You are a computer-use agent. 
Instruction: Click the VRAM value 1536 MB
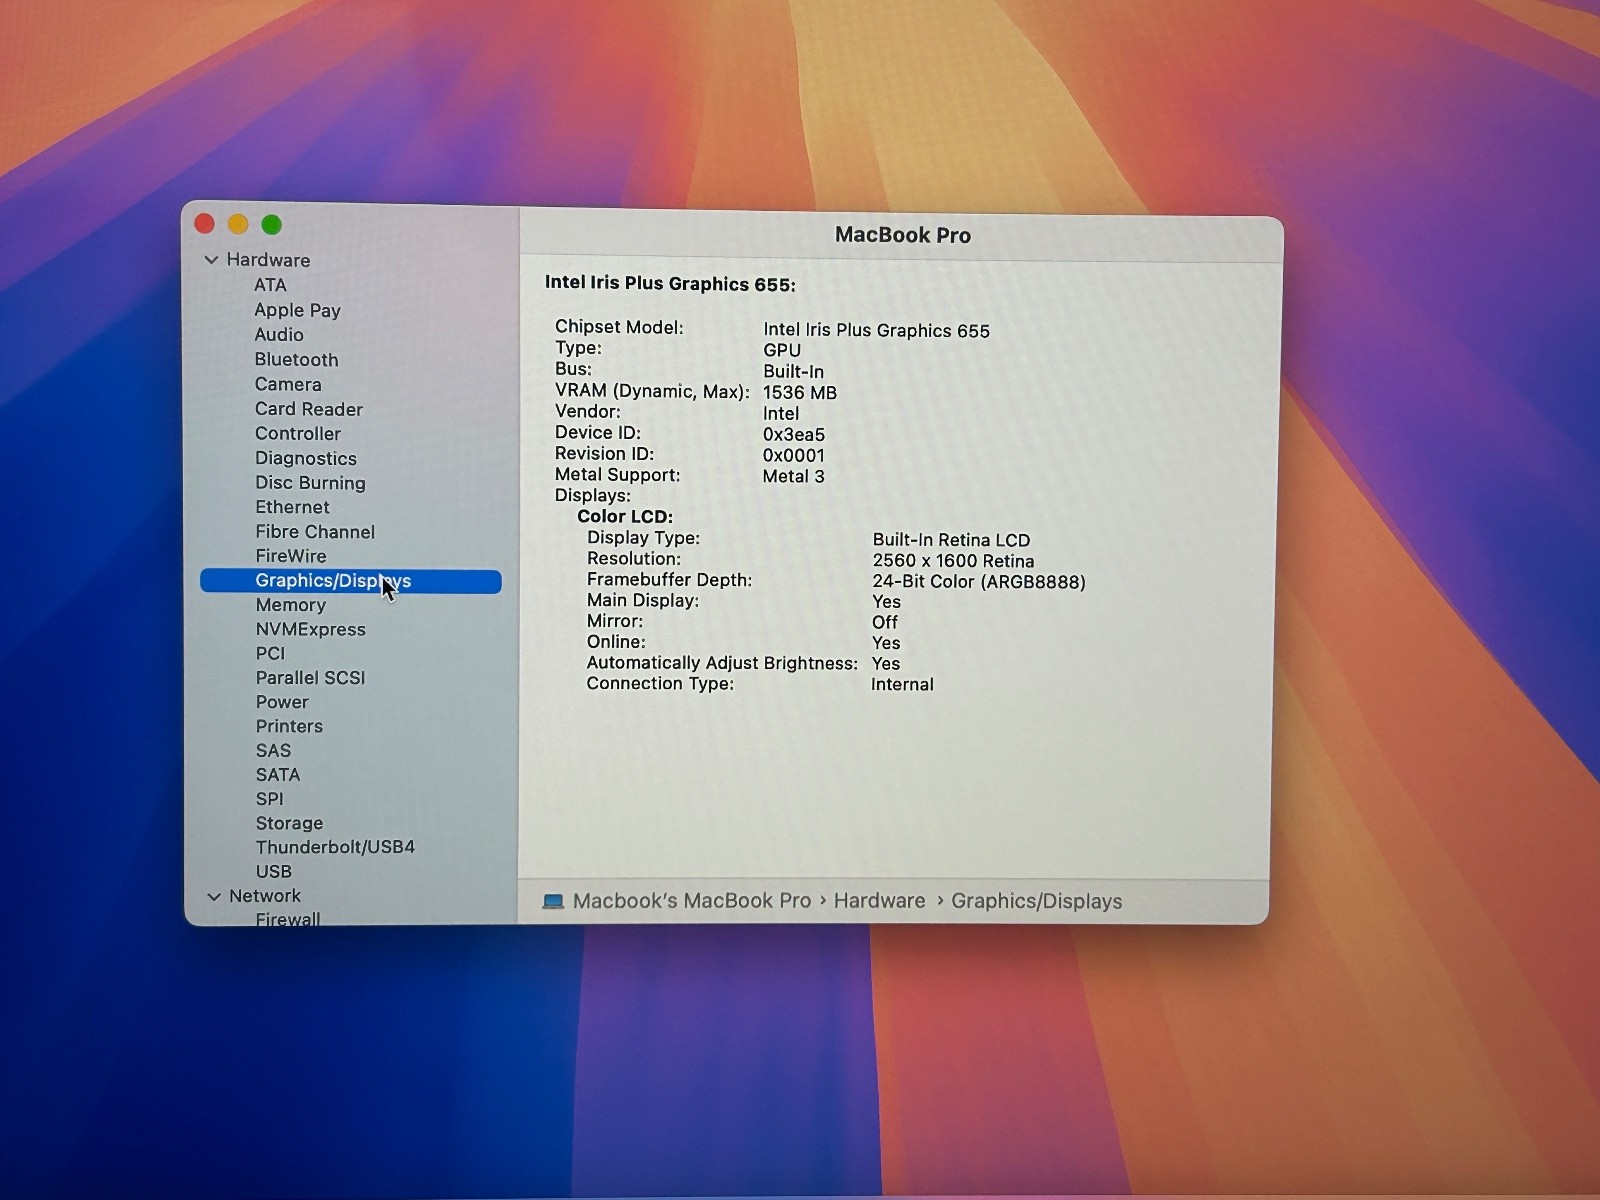pos(800,393)
